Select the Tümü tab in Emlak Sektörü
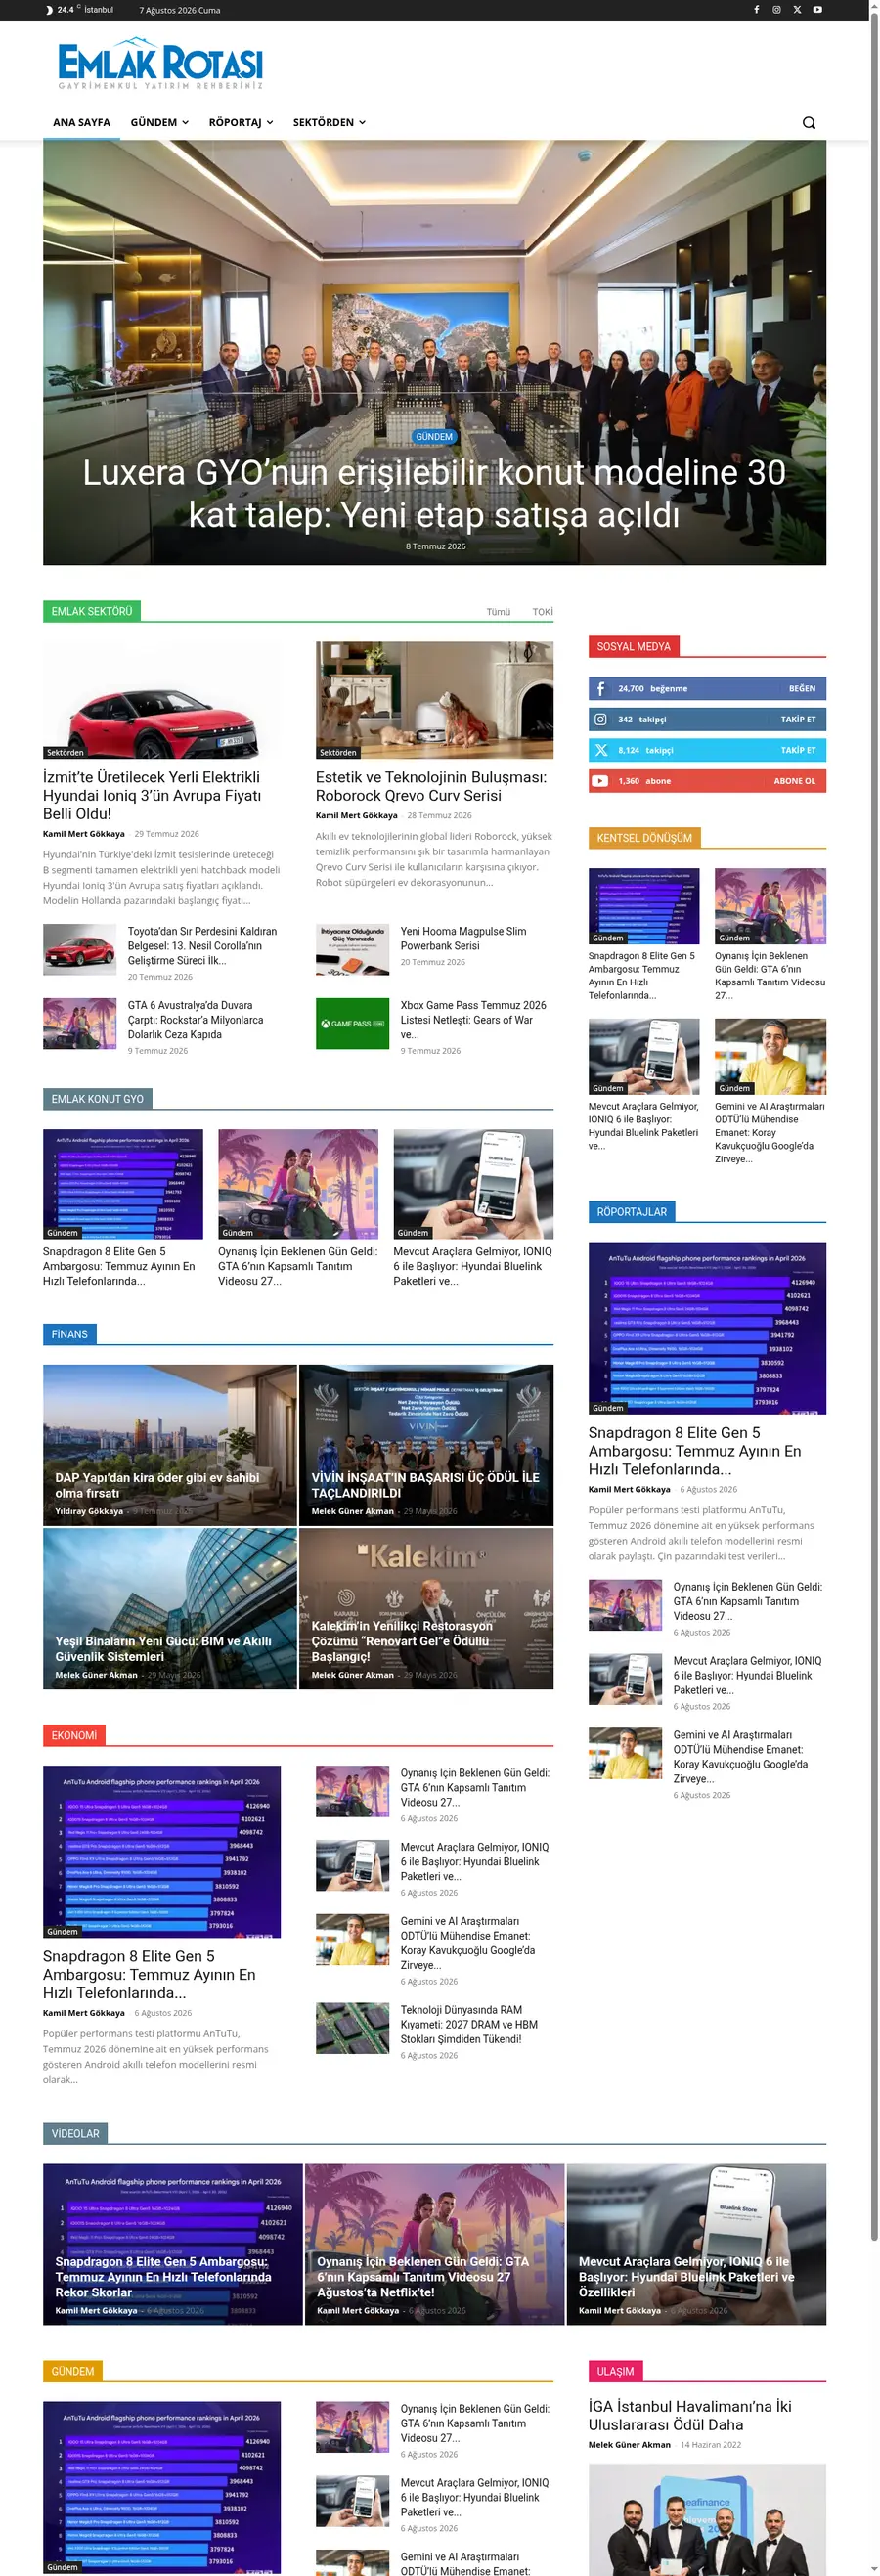Viewport: 880px width, 2576px height. coord(498,612)
